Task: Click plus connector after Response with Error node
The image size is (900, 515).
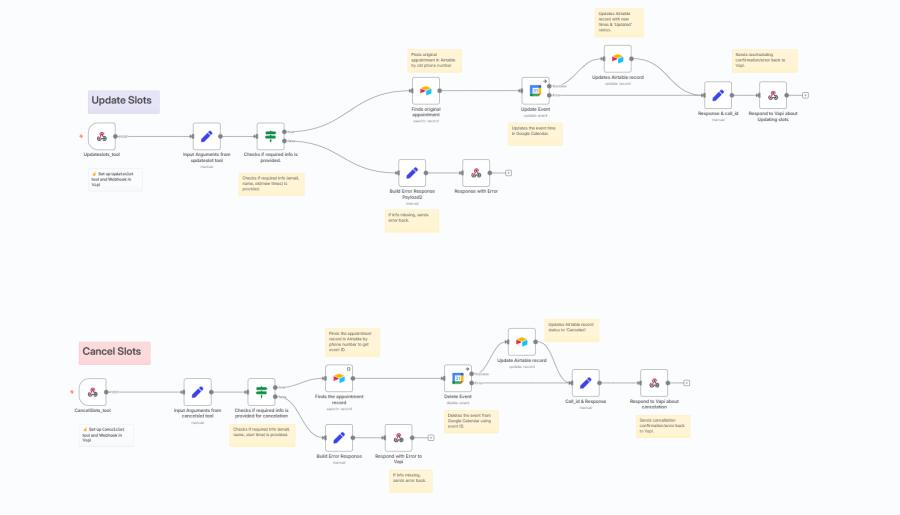Action: click(x=509, y=173)
